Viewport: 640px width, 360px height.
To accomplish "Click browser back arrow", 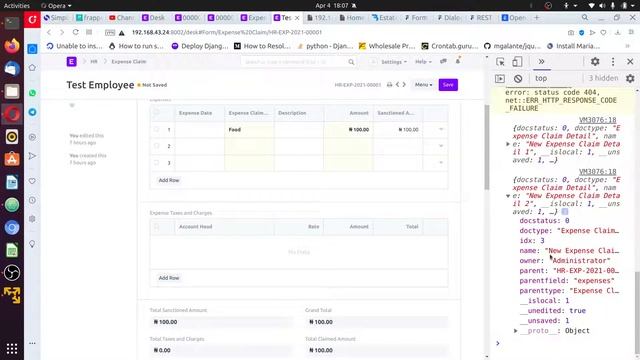I will (x=49, y=32).
